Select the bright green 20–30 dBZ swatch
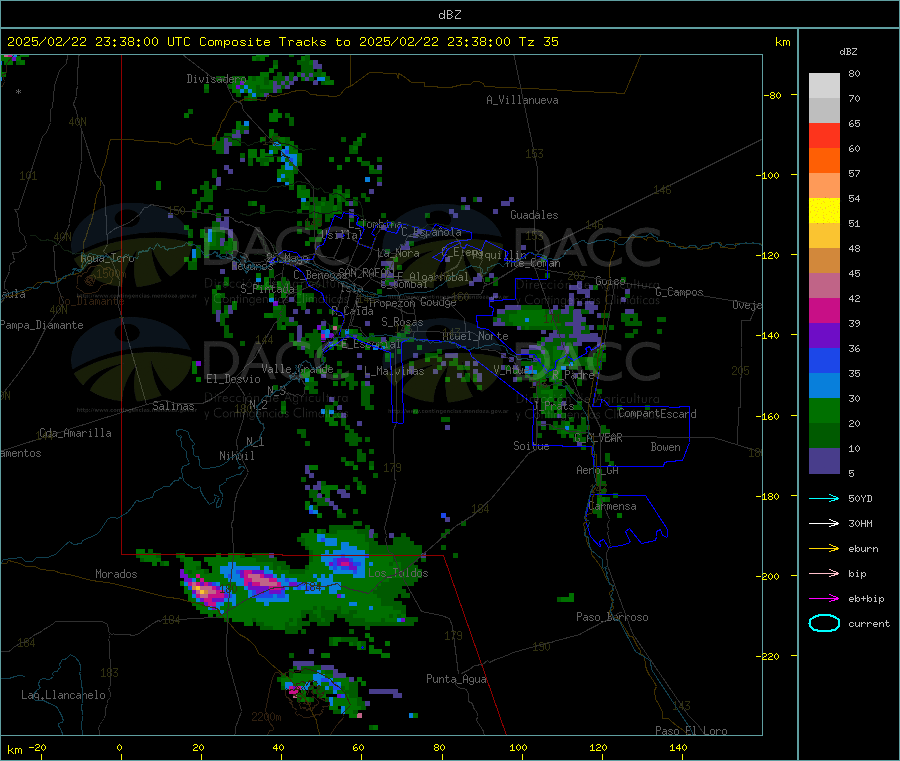 pyautogui.click(x=824, y=410)
